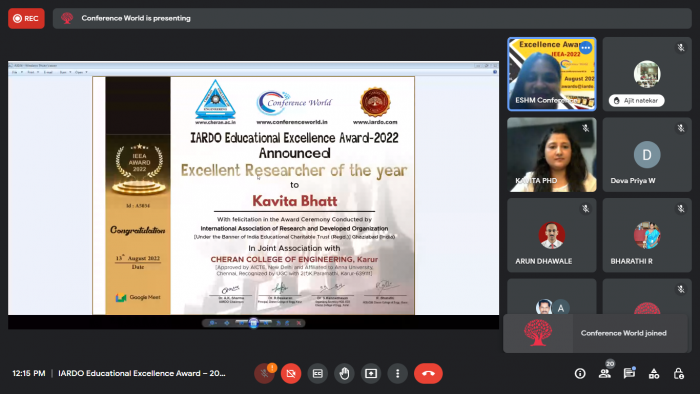Open host controls lock icon
This screenshot has height=394, width=700.
[679, 373]
